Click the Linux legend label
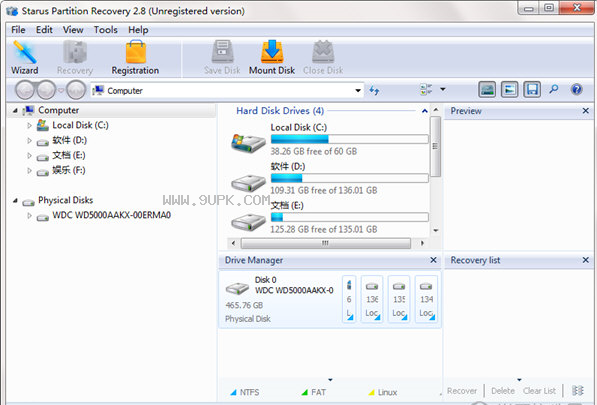Viewport: 597px width, 405px height. 387,392
